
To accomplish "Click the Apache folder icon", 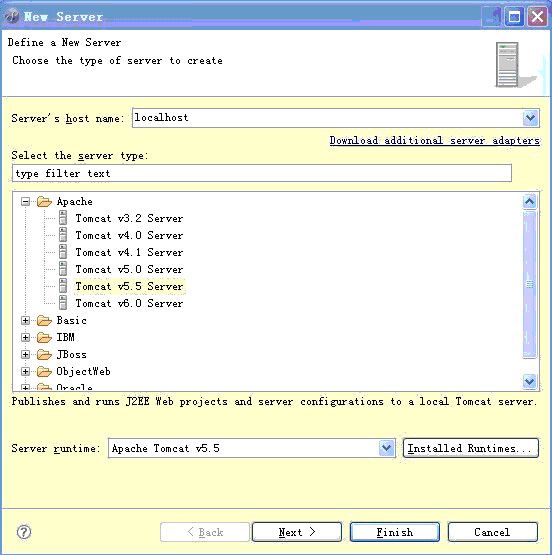I will (x=45, y=202).
